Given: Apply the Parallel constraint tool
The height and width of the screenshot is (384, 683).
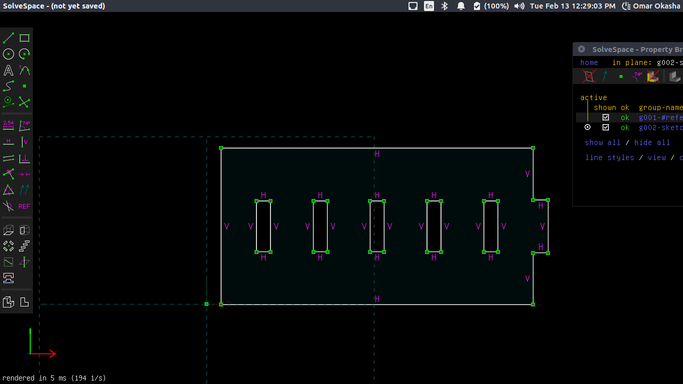Looking at the screenshot, I should [8, 158].
